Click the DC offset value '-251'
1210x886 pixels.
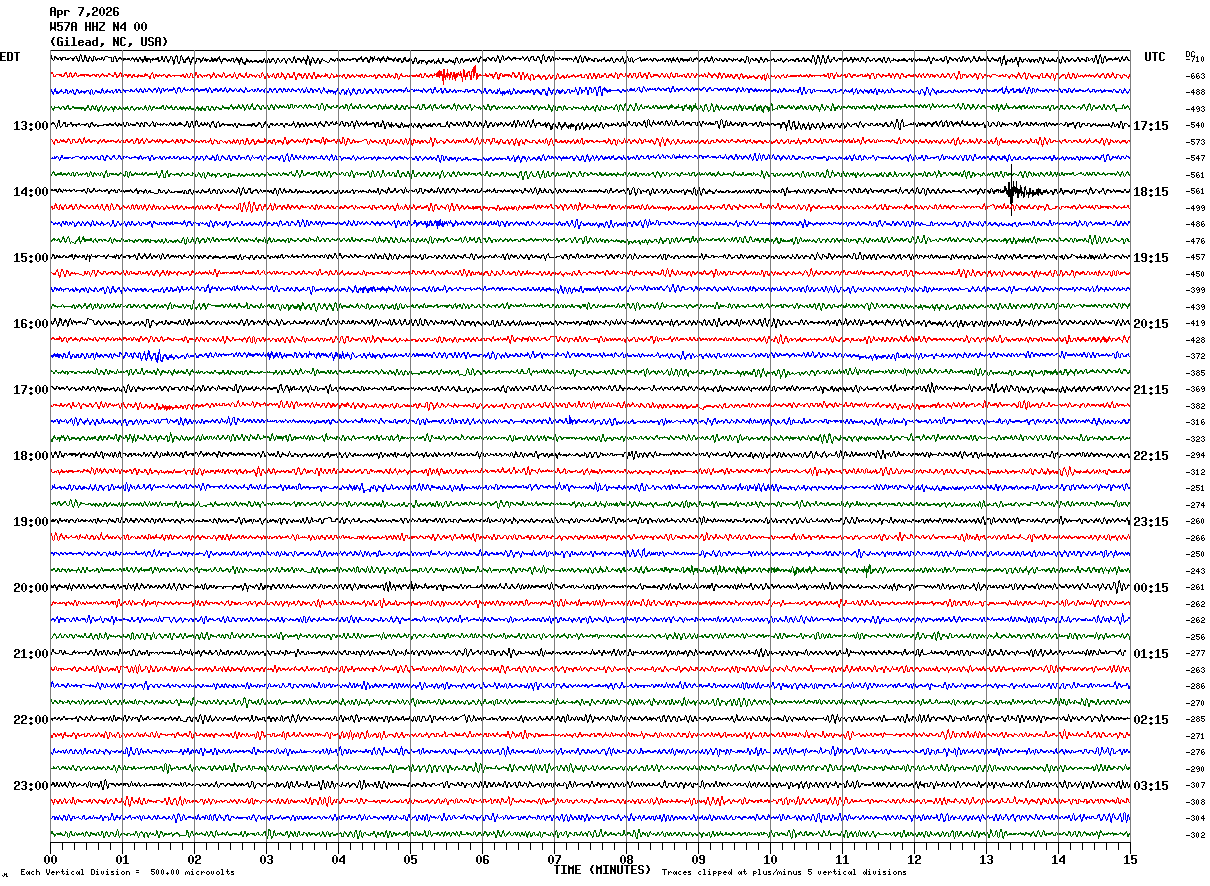(x=1195, y=488)
